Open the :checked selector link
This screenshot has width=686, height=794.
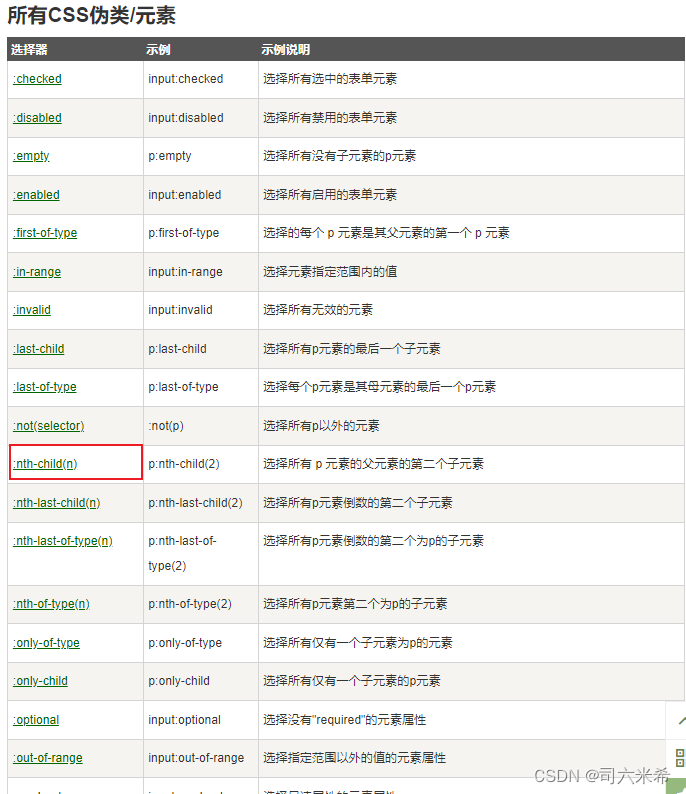click(x=37, y=79)
